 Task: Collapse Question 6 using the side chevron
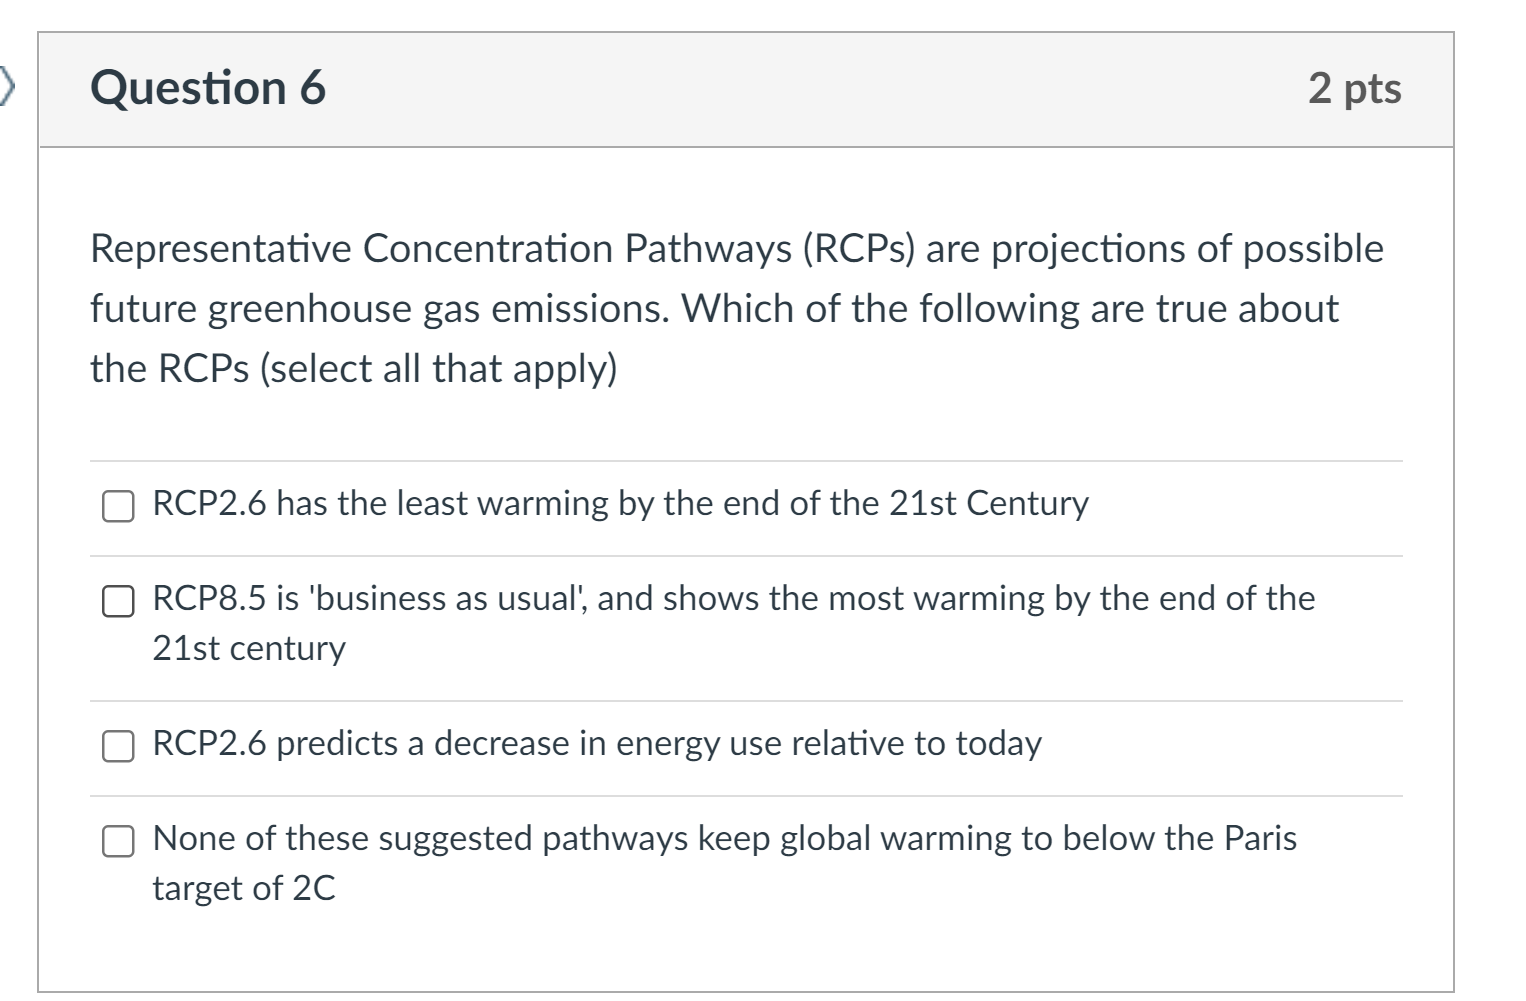coord(8,88)
